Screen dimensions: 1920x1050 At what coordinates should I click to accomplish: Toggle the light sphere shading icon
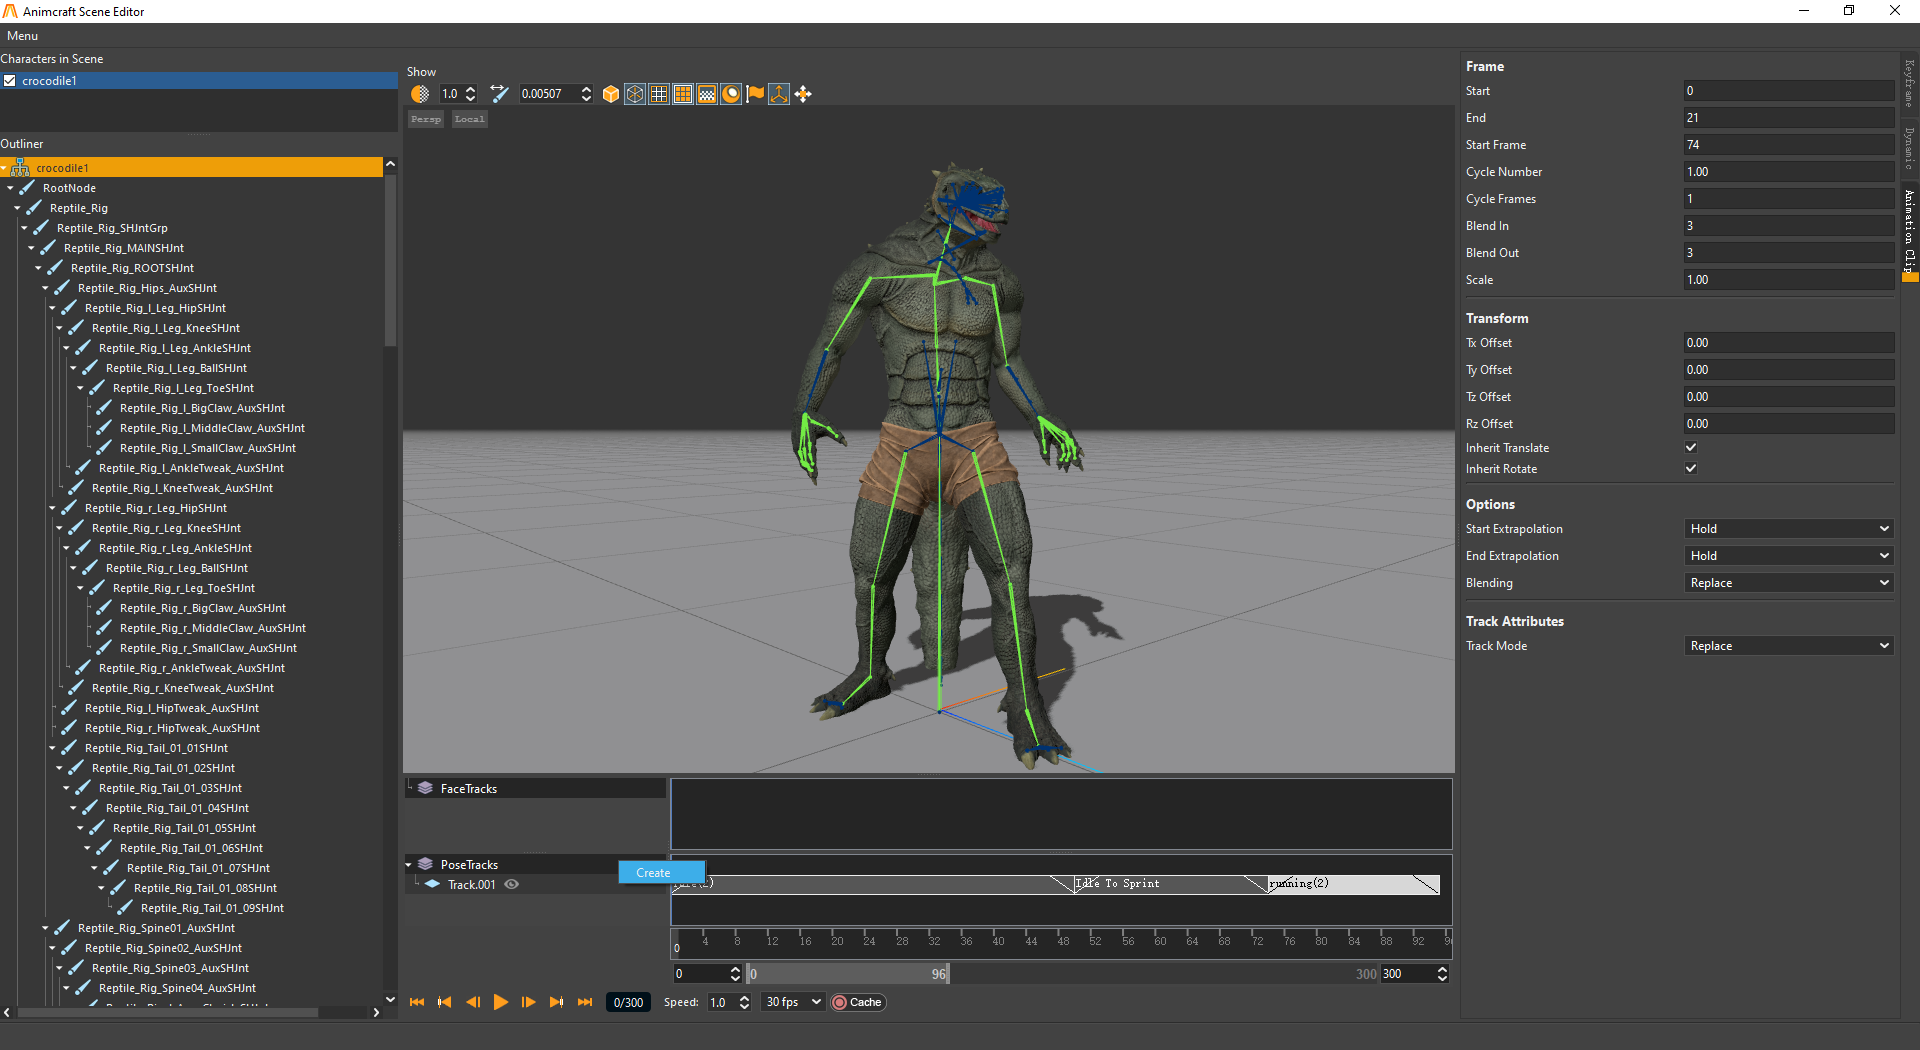[731, 94]
